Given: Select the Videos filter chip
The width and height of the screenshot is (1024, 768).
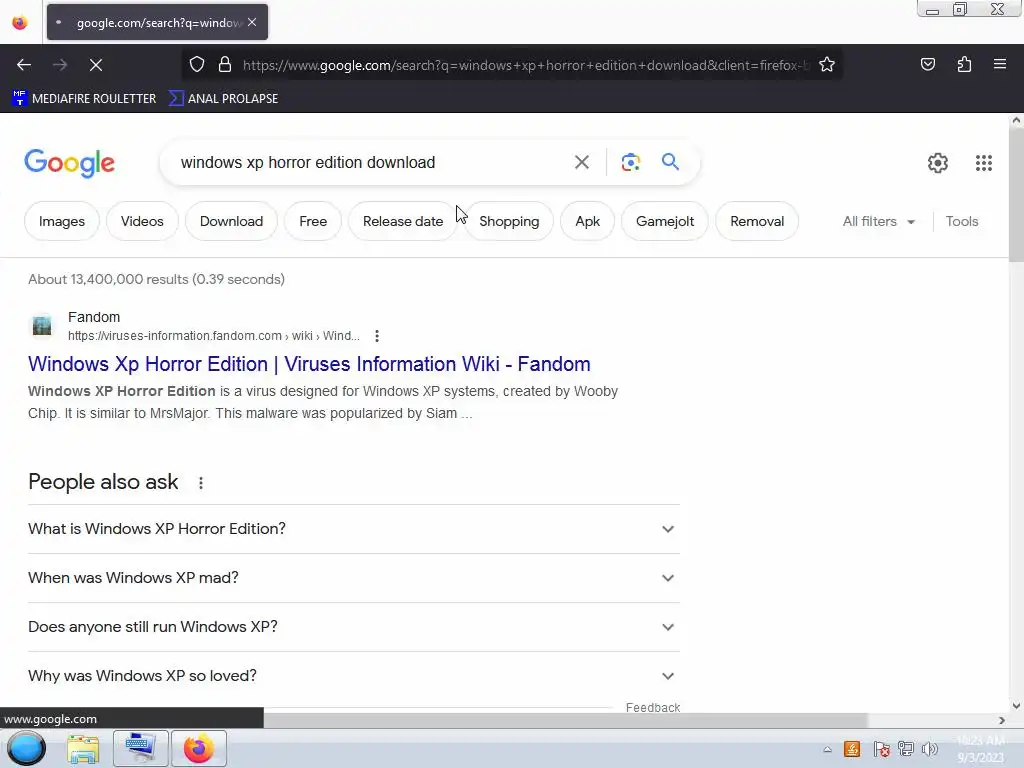Looking at the screenshot, I should [x=142, y=221].
